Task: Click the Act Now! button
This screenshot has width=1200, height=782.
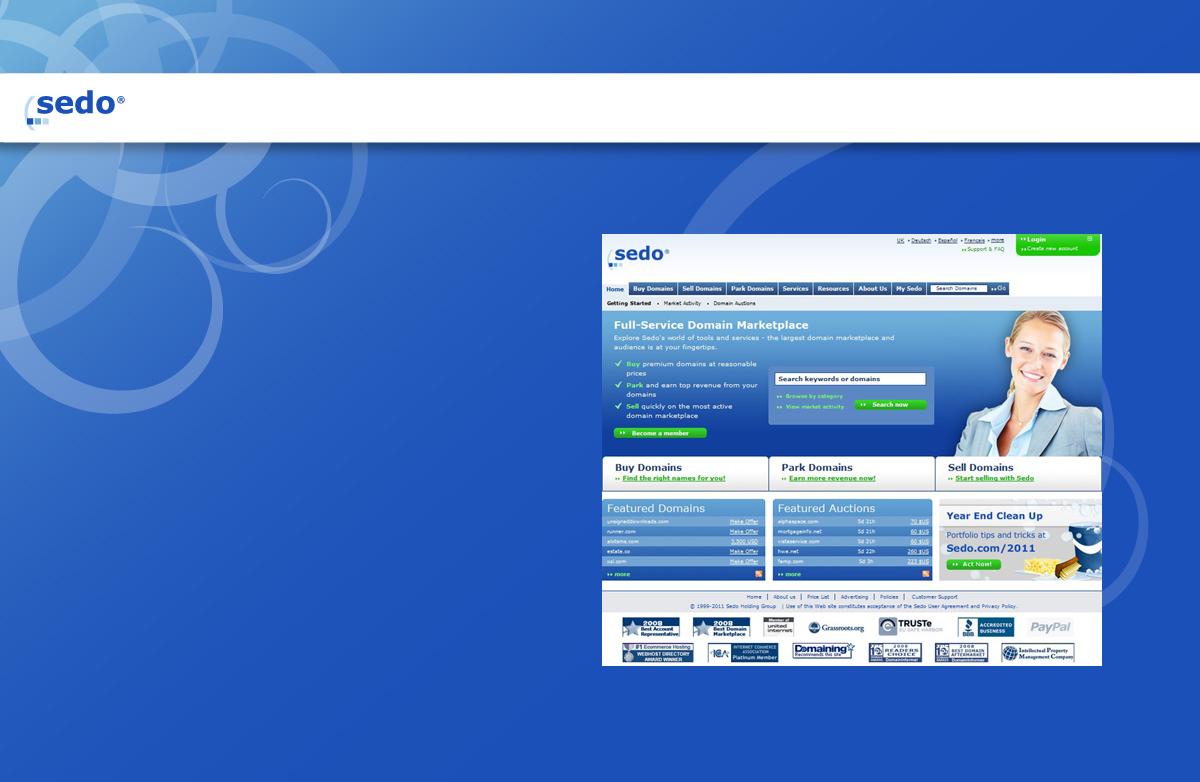Action: [973, 564]
